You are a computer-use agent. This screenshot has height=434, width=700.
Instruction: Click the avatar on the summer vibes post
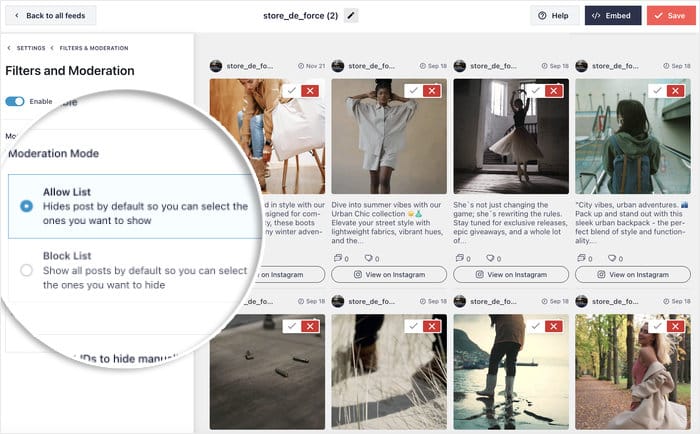coord(338,66)
